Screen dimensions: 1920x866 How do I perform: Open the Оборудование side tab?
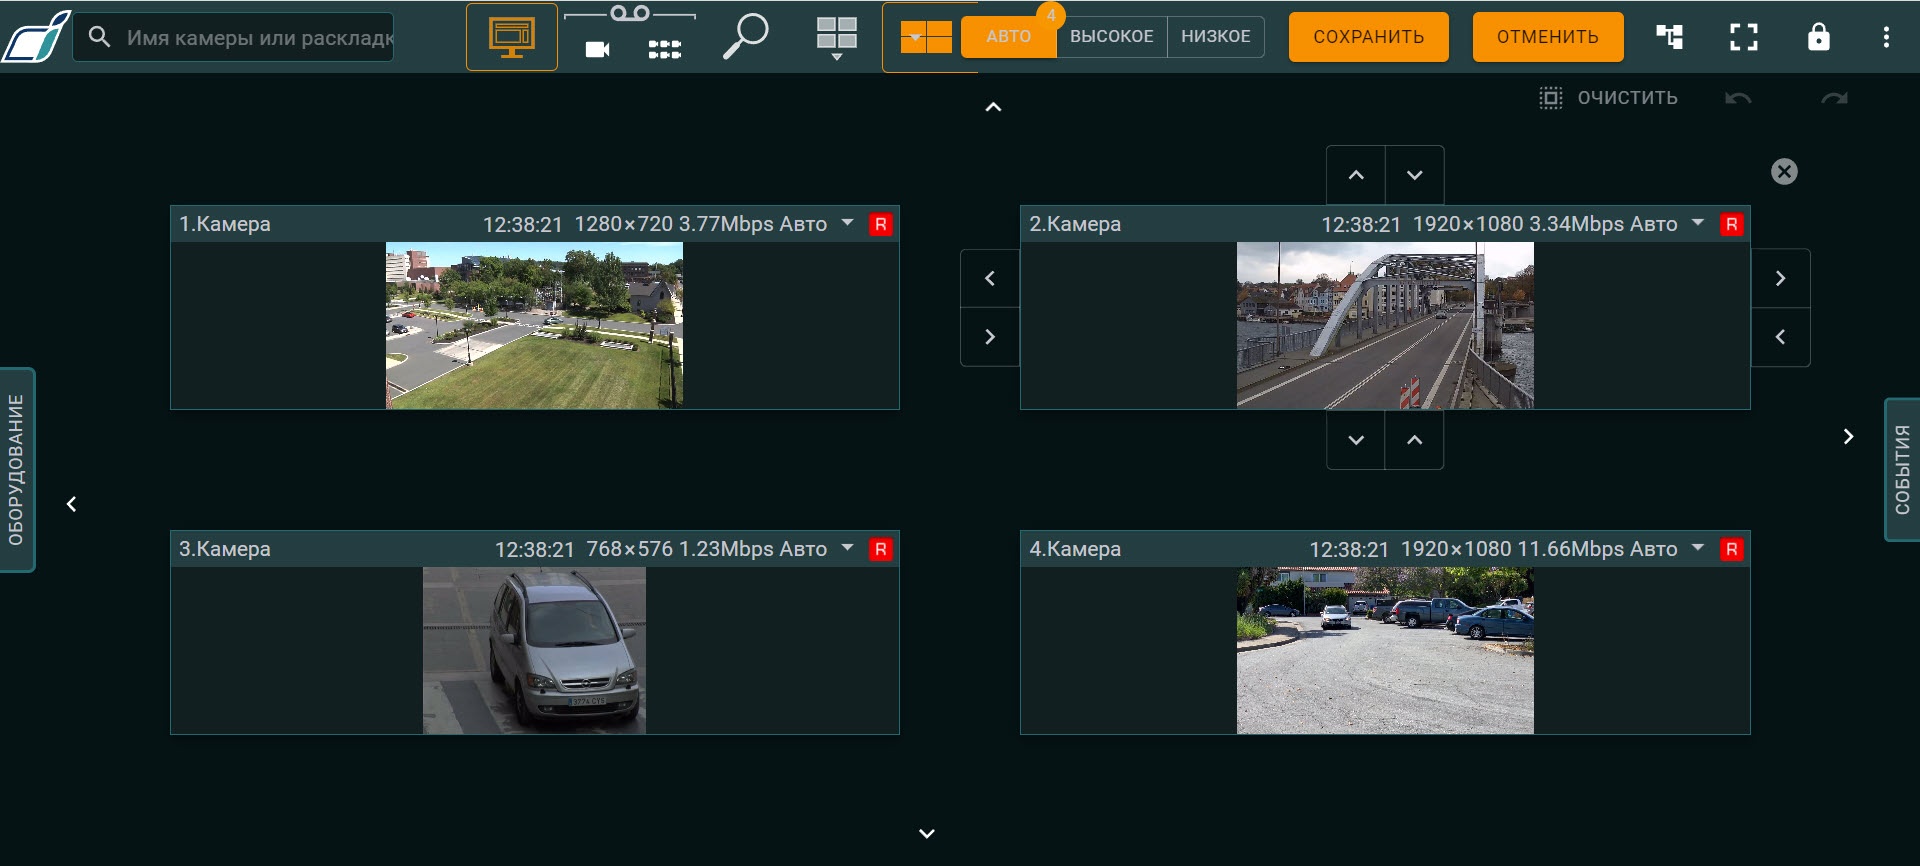[x=17, y=470]
